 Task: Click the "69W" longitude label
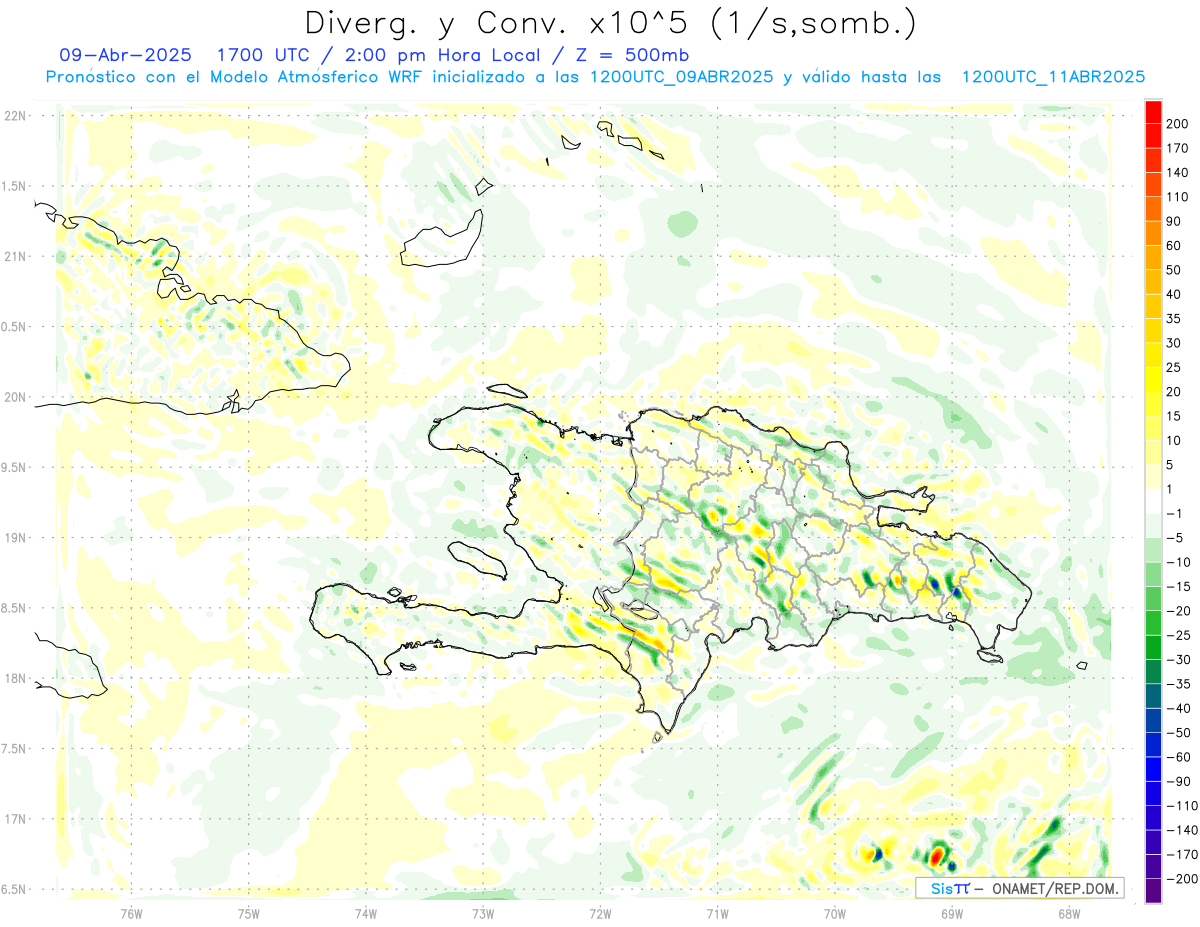pyautogui.click(x=951, y=913)
